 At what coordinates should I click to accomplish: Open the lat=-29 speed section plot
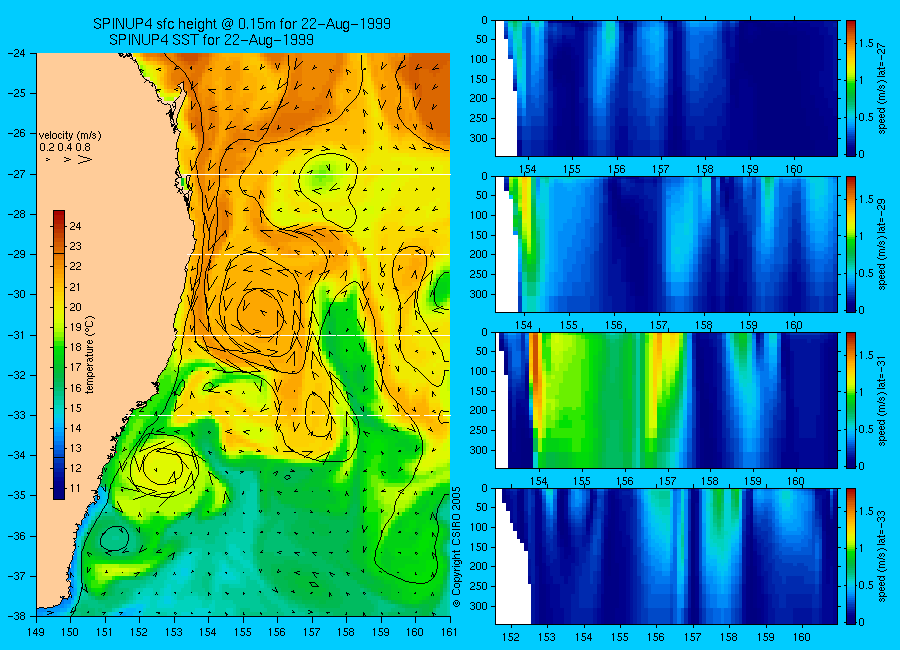666,244
